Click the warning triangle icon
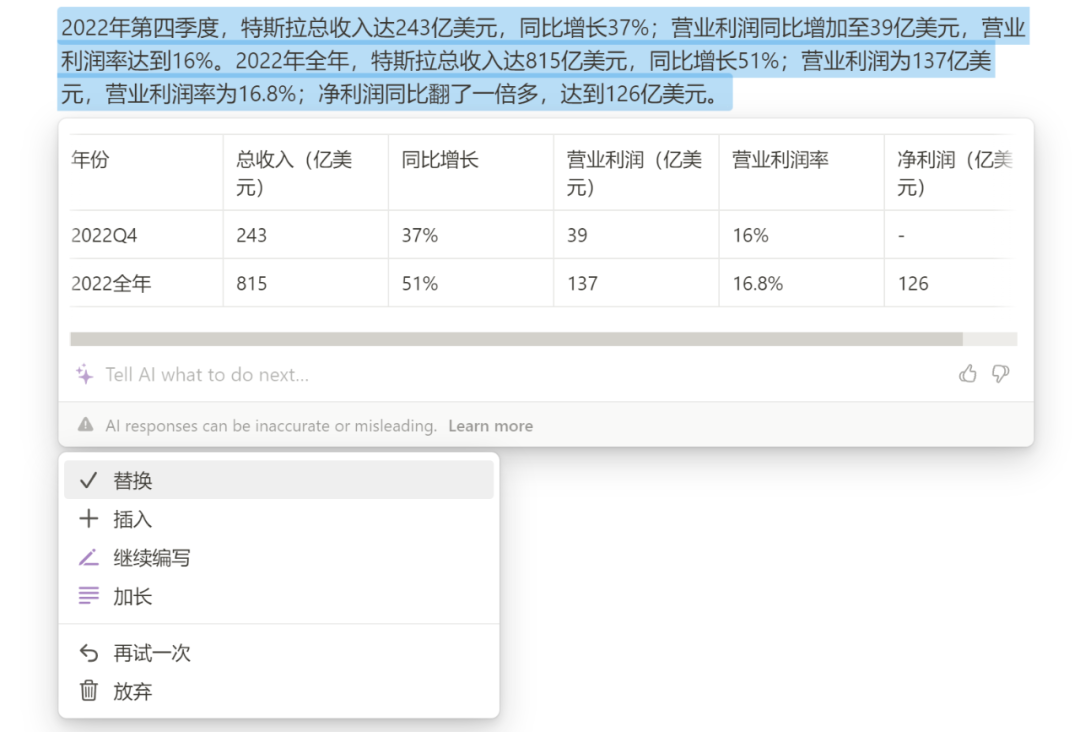 pos(85,425)
